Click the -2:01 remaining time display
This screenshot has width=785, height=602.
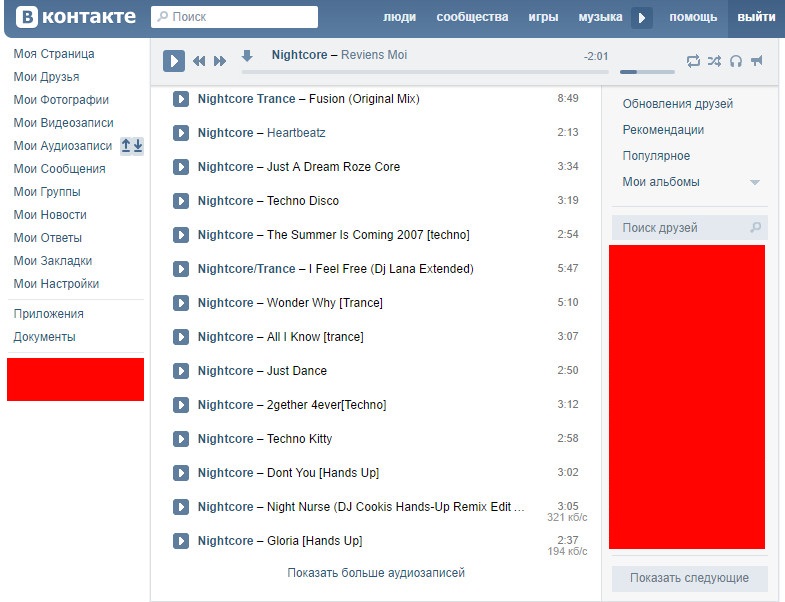596,57
